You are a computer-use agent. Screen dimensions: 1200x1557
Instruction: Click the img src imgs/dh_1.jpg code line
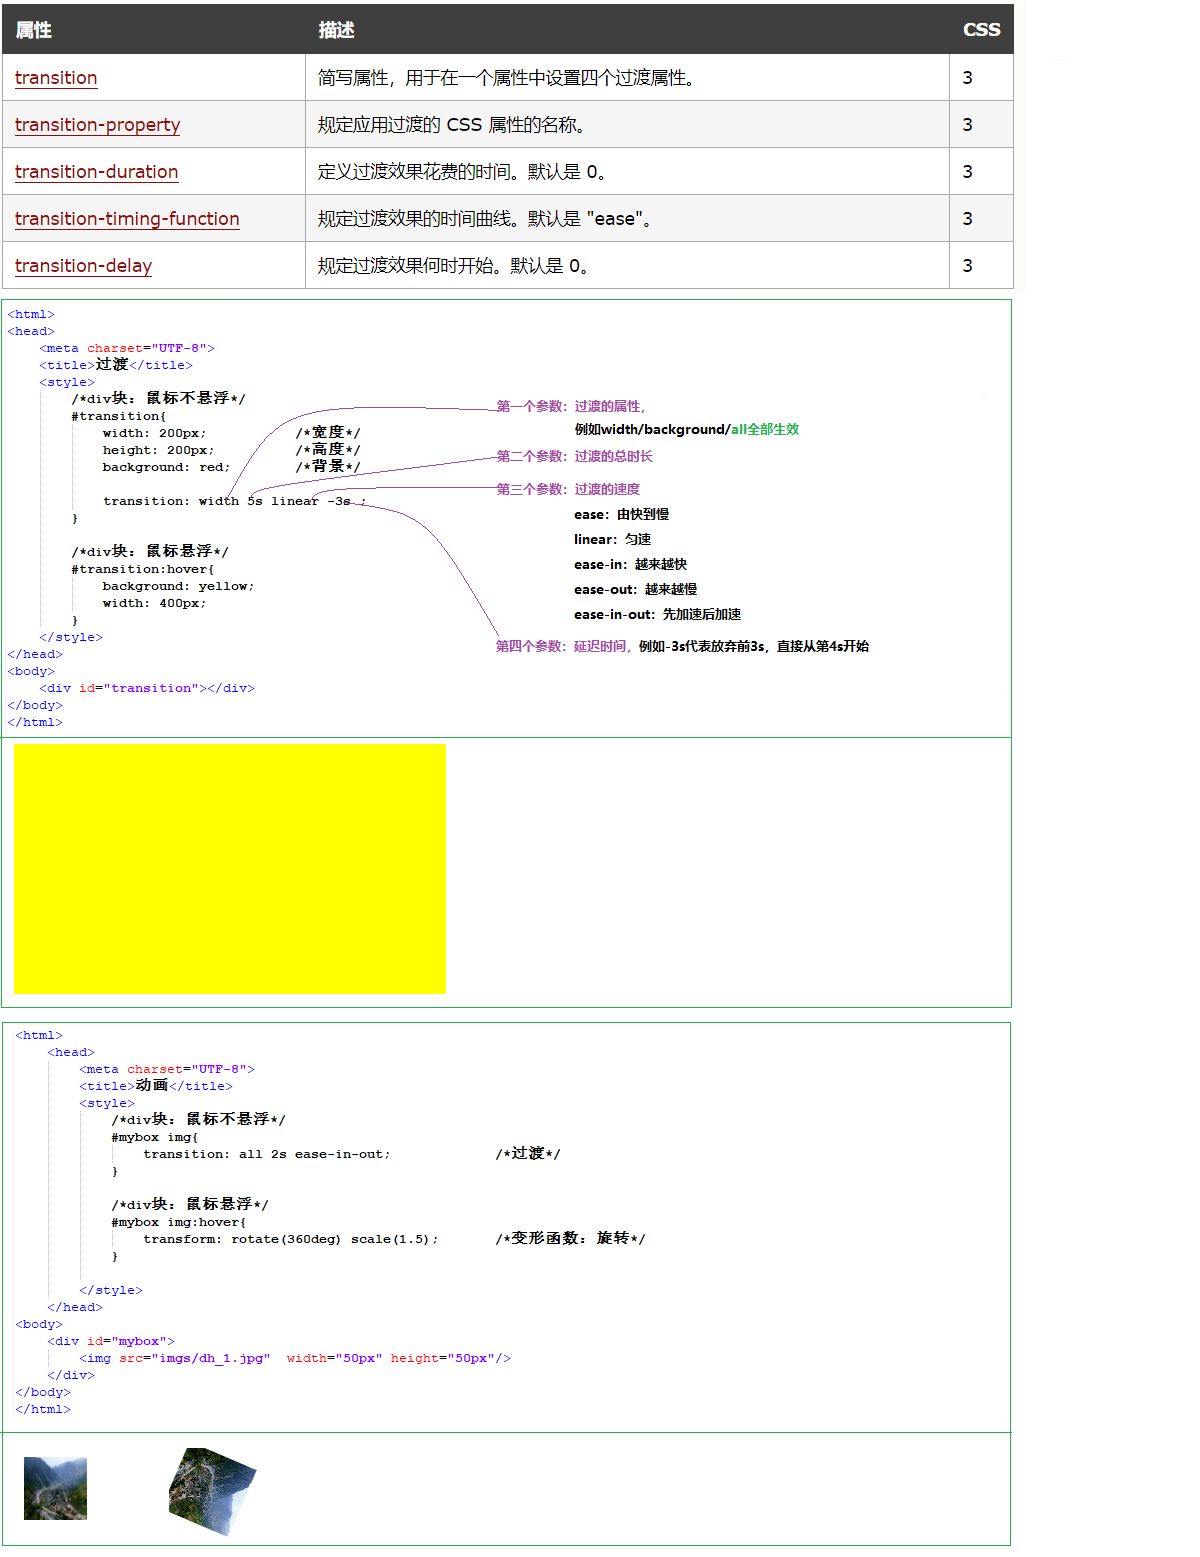click(295, 1358)
